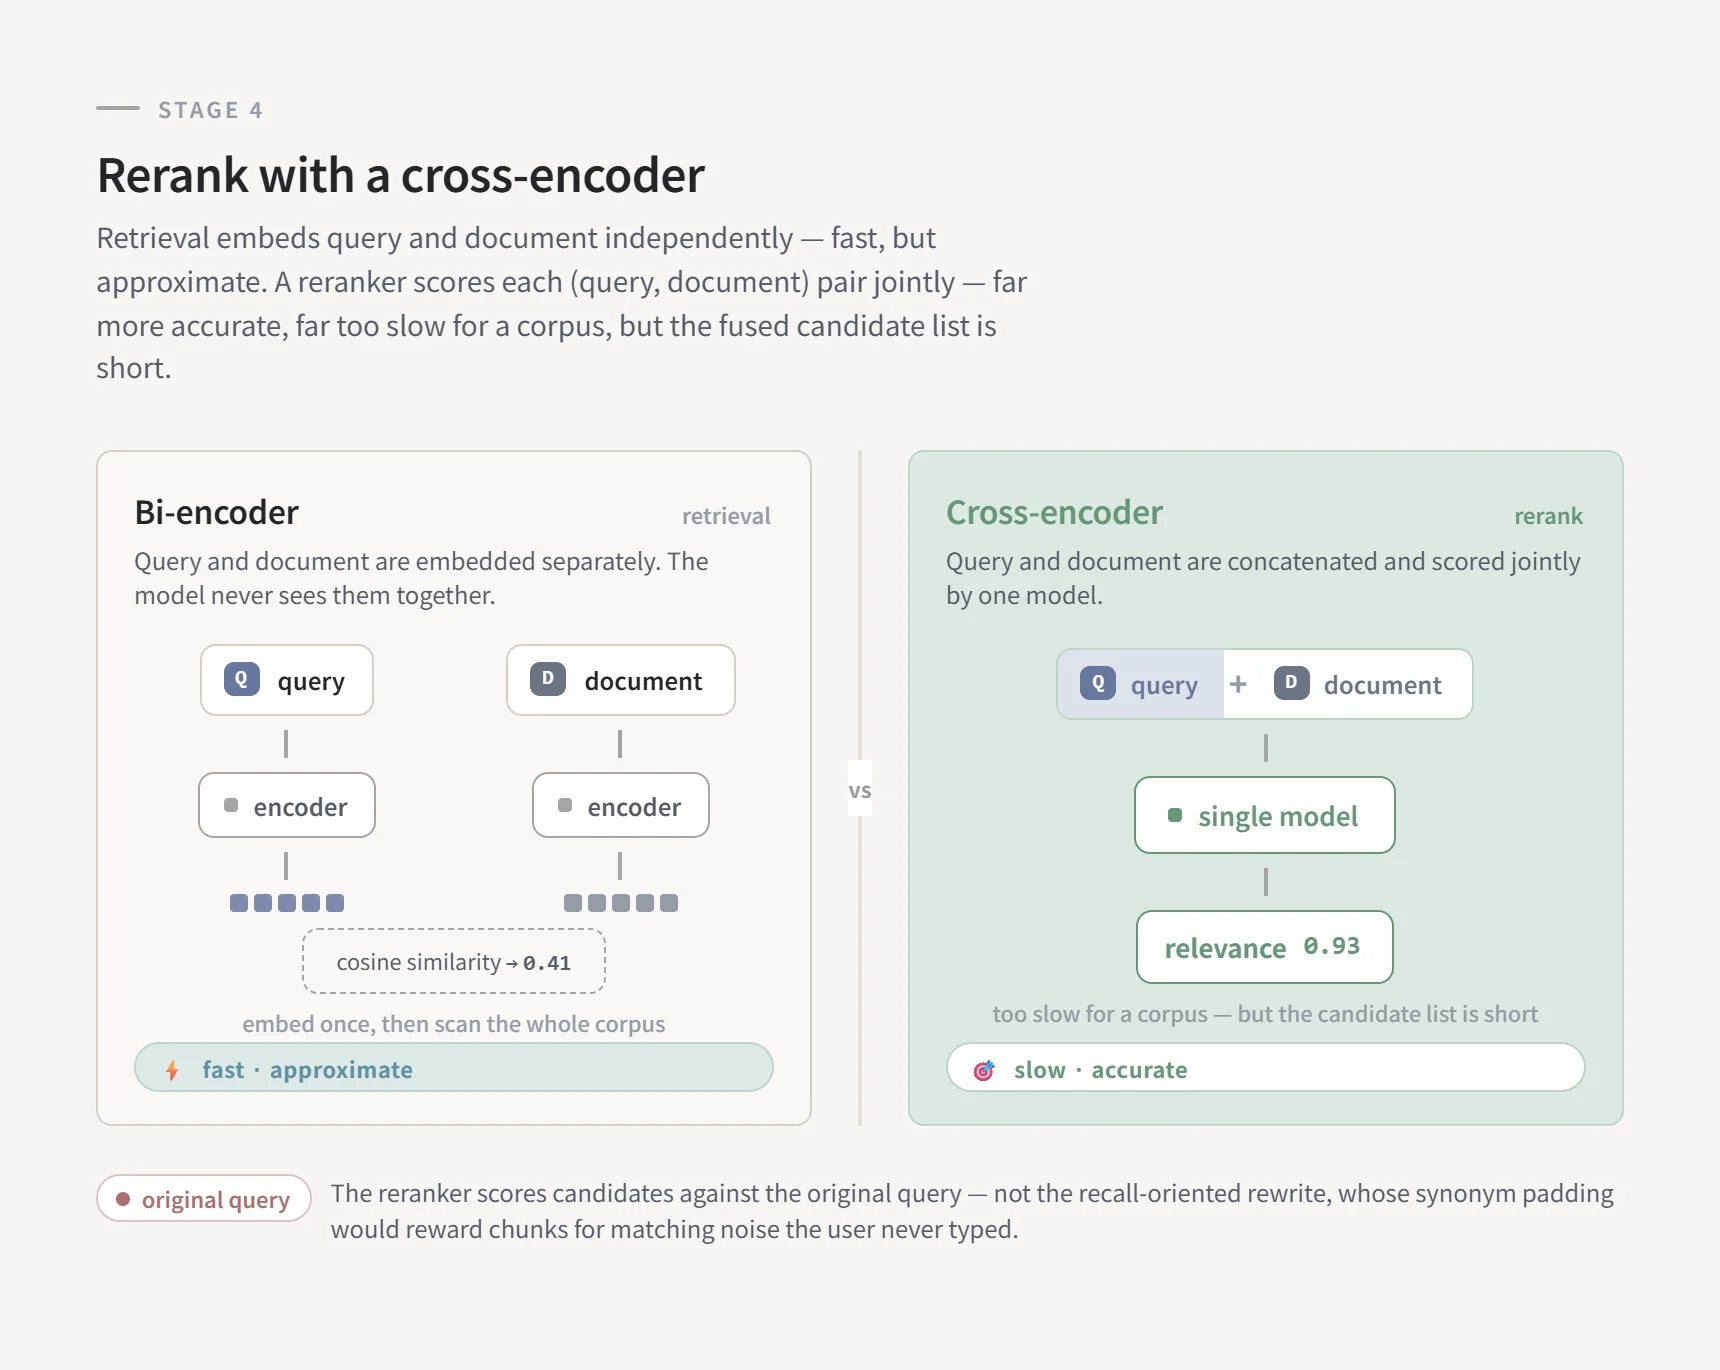Click the vs divider label
The width and height of the screenshot is (1720, 1370).
point(860,790)
